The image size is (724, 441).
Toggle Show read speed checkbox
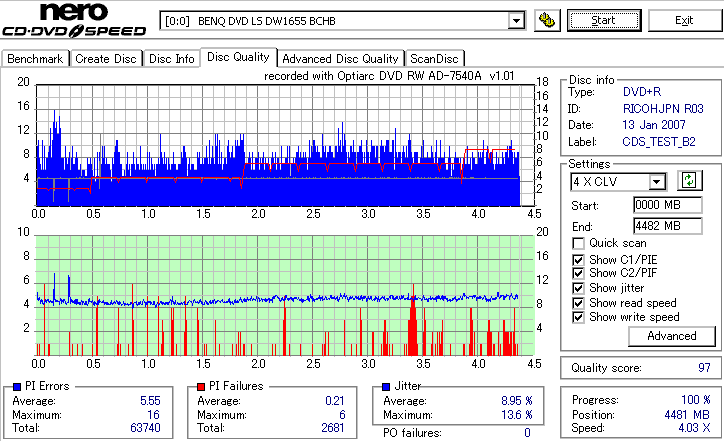[578, 303]
